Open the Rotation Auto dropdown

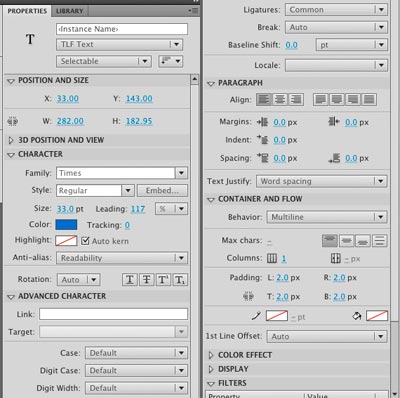click(79, 280)
